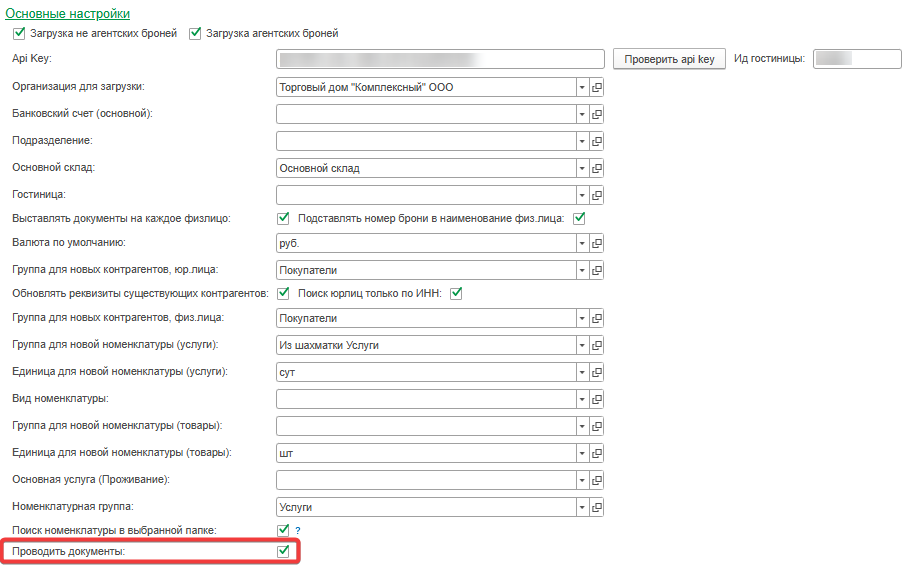Click the empty Основная услуга (Проживание) field
Viewport: 918px width, 575px height.
(x=426, y=480)
